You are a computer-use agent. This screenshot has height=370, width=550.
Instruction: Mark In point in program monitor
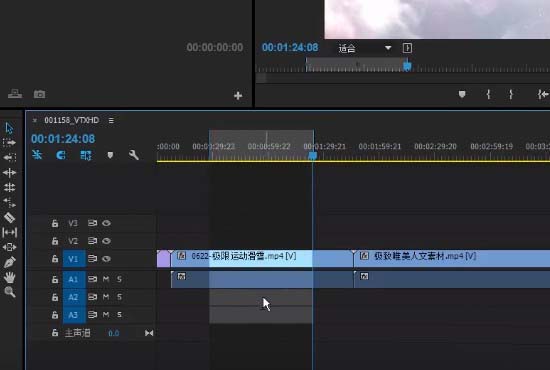488,94
